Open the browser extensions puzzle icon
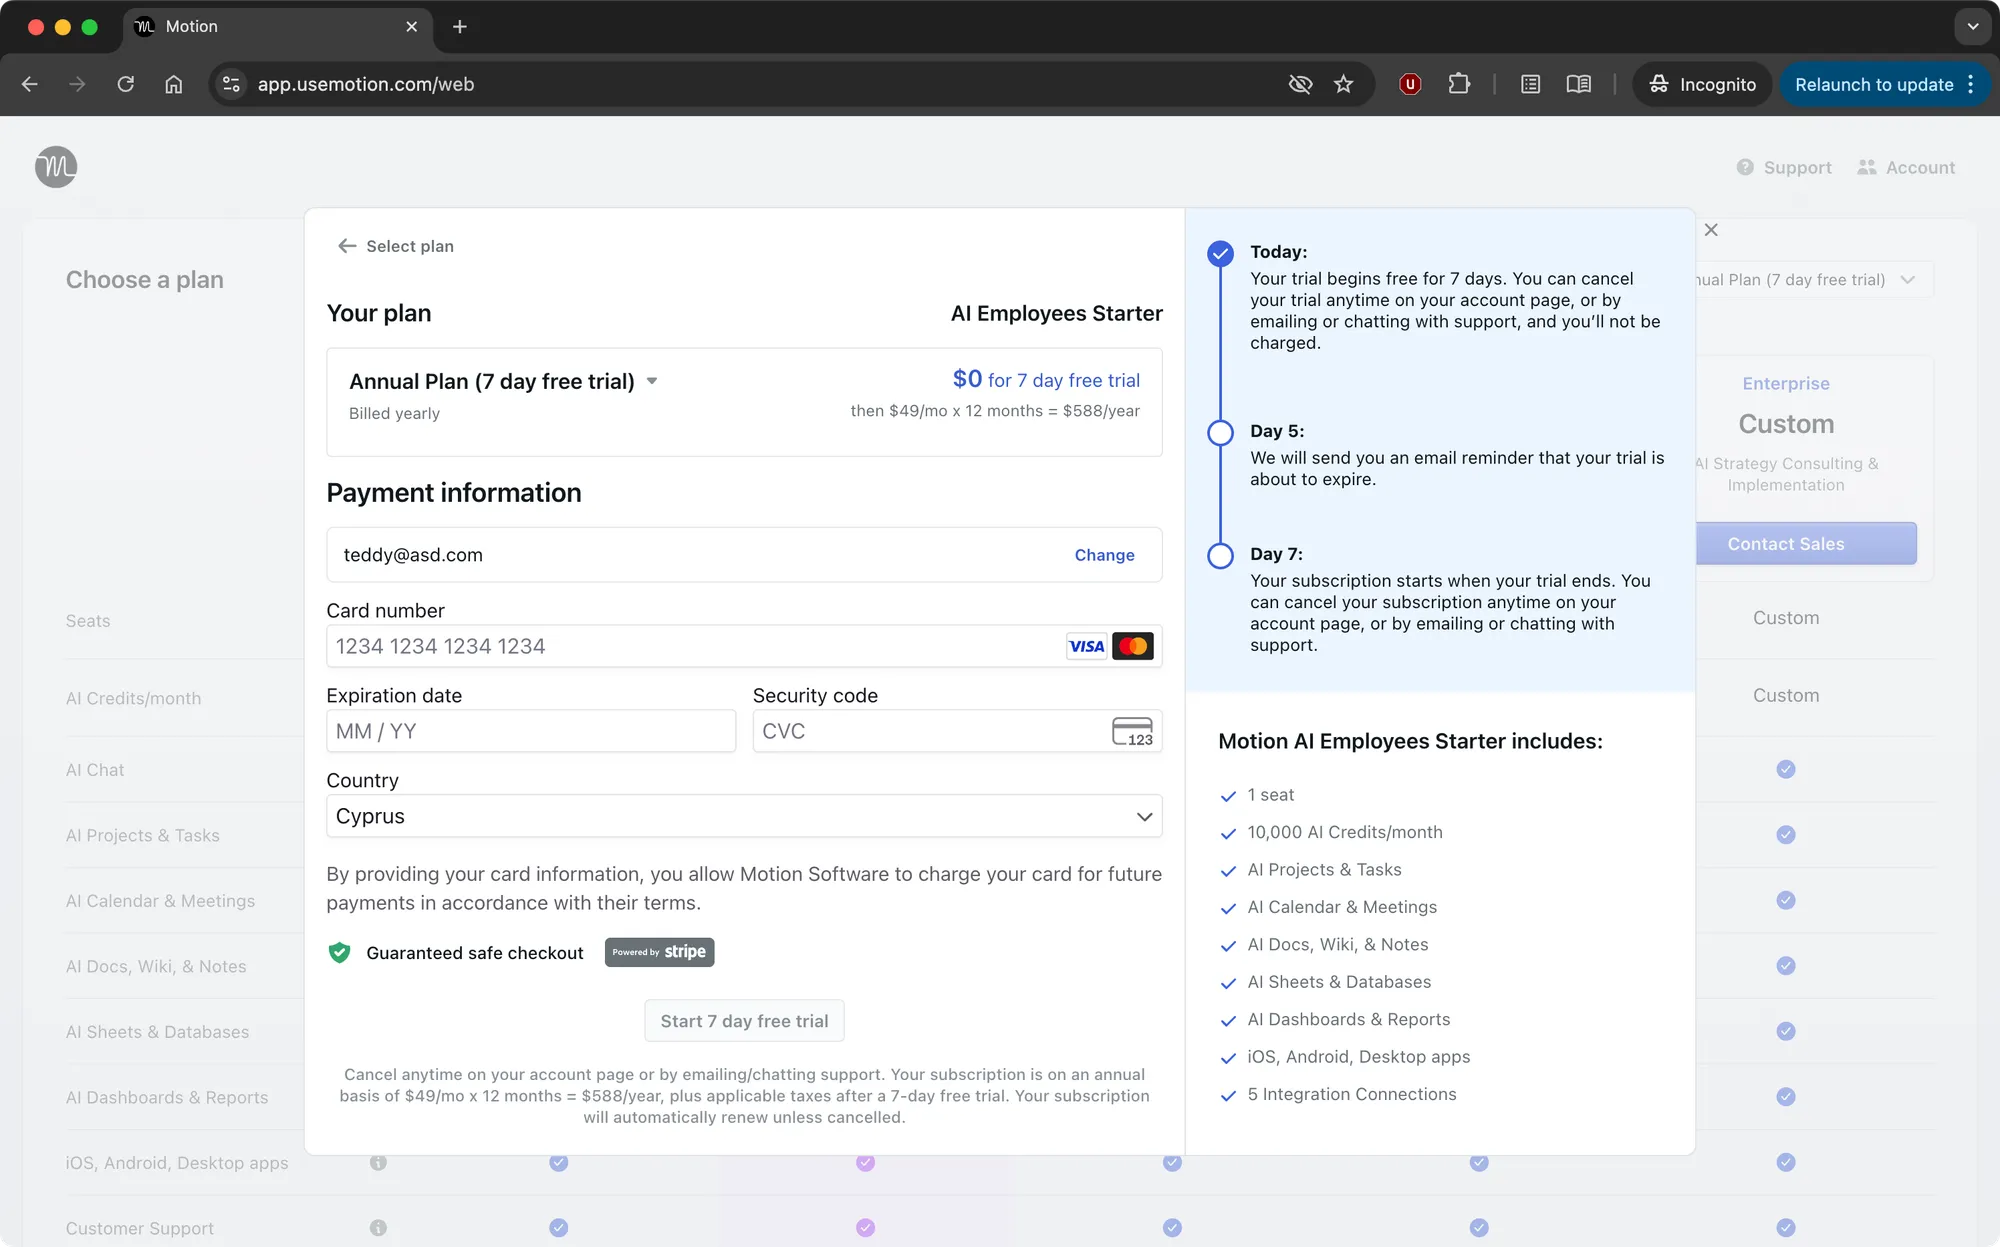This screenshot has height=1247, width=2000. coord(1459,84)
